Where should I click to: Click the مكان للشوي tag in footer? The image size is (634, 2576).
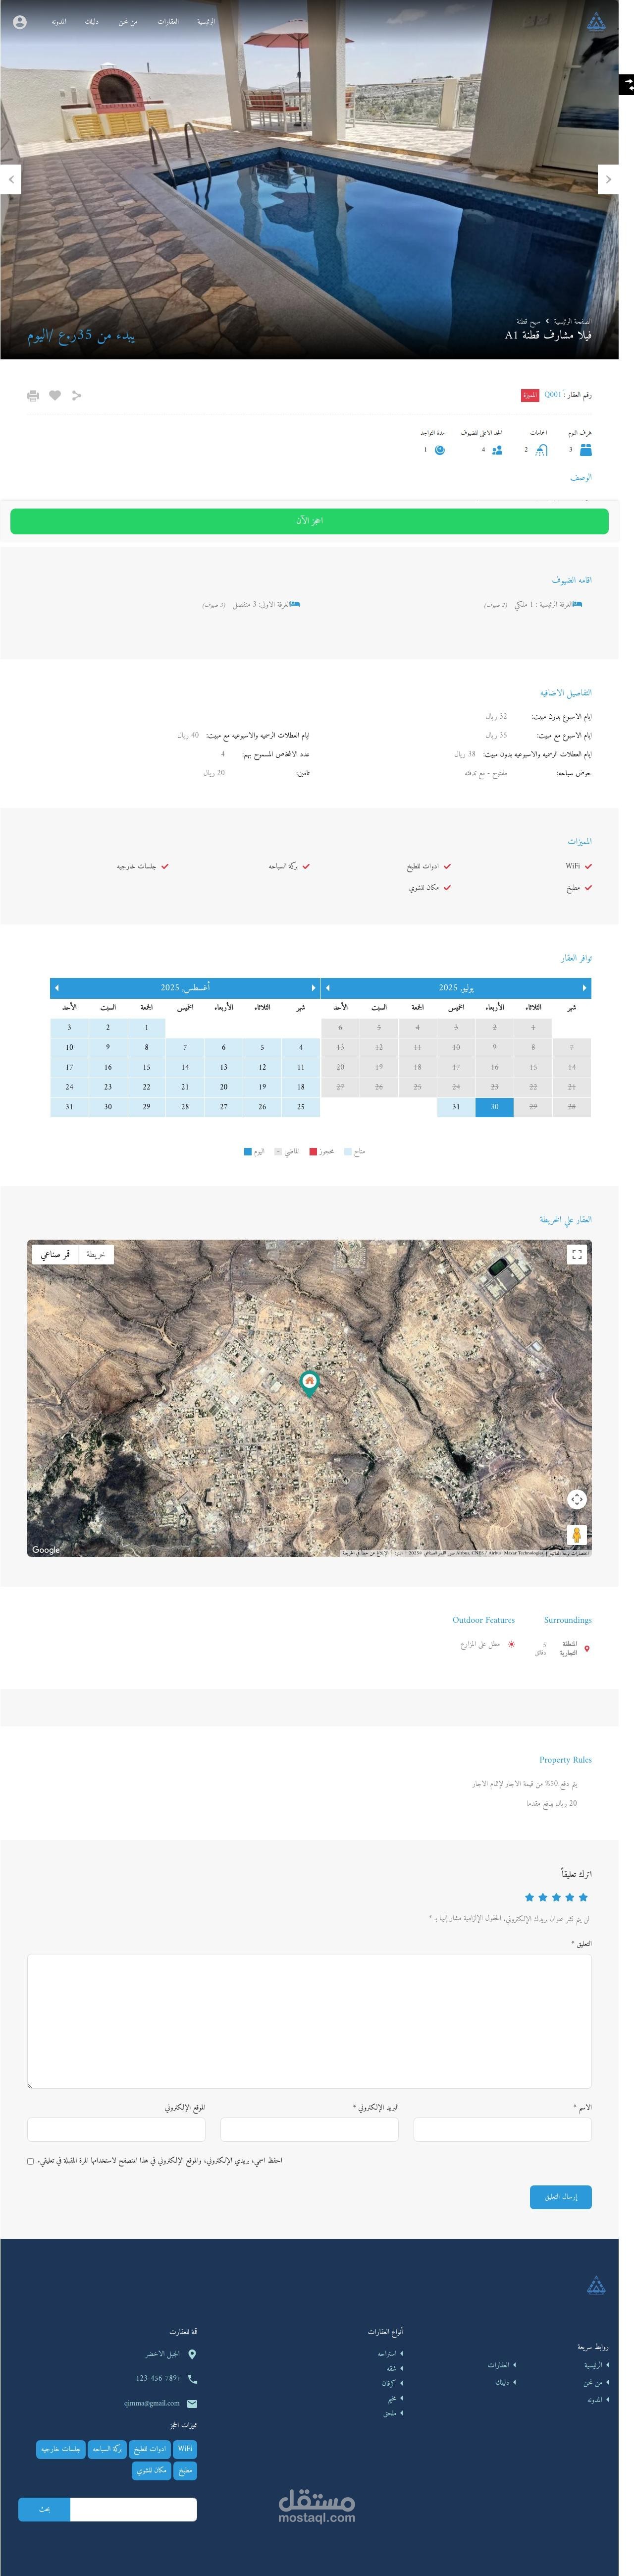click(152, 2470)
